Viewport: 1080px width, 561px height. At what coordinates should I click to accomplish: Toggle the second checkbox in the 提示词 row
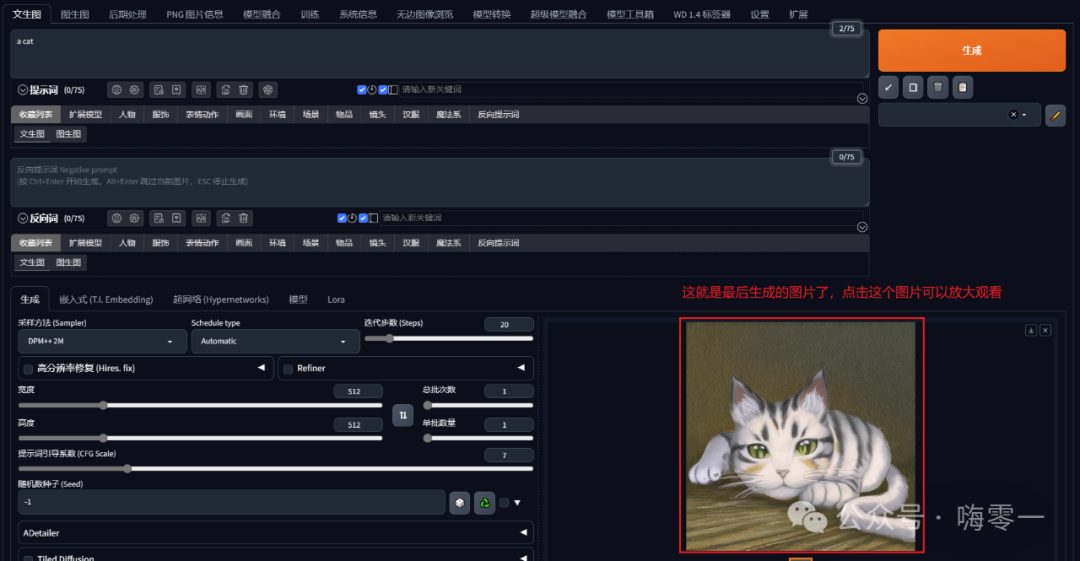click(x=382, y=90)
